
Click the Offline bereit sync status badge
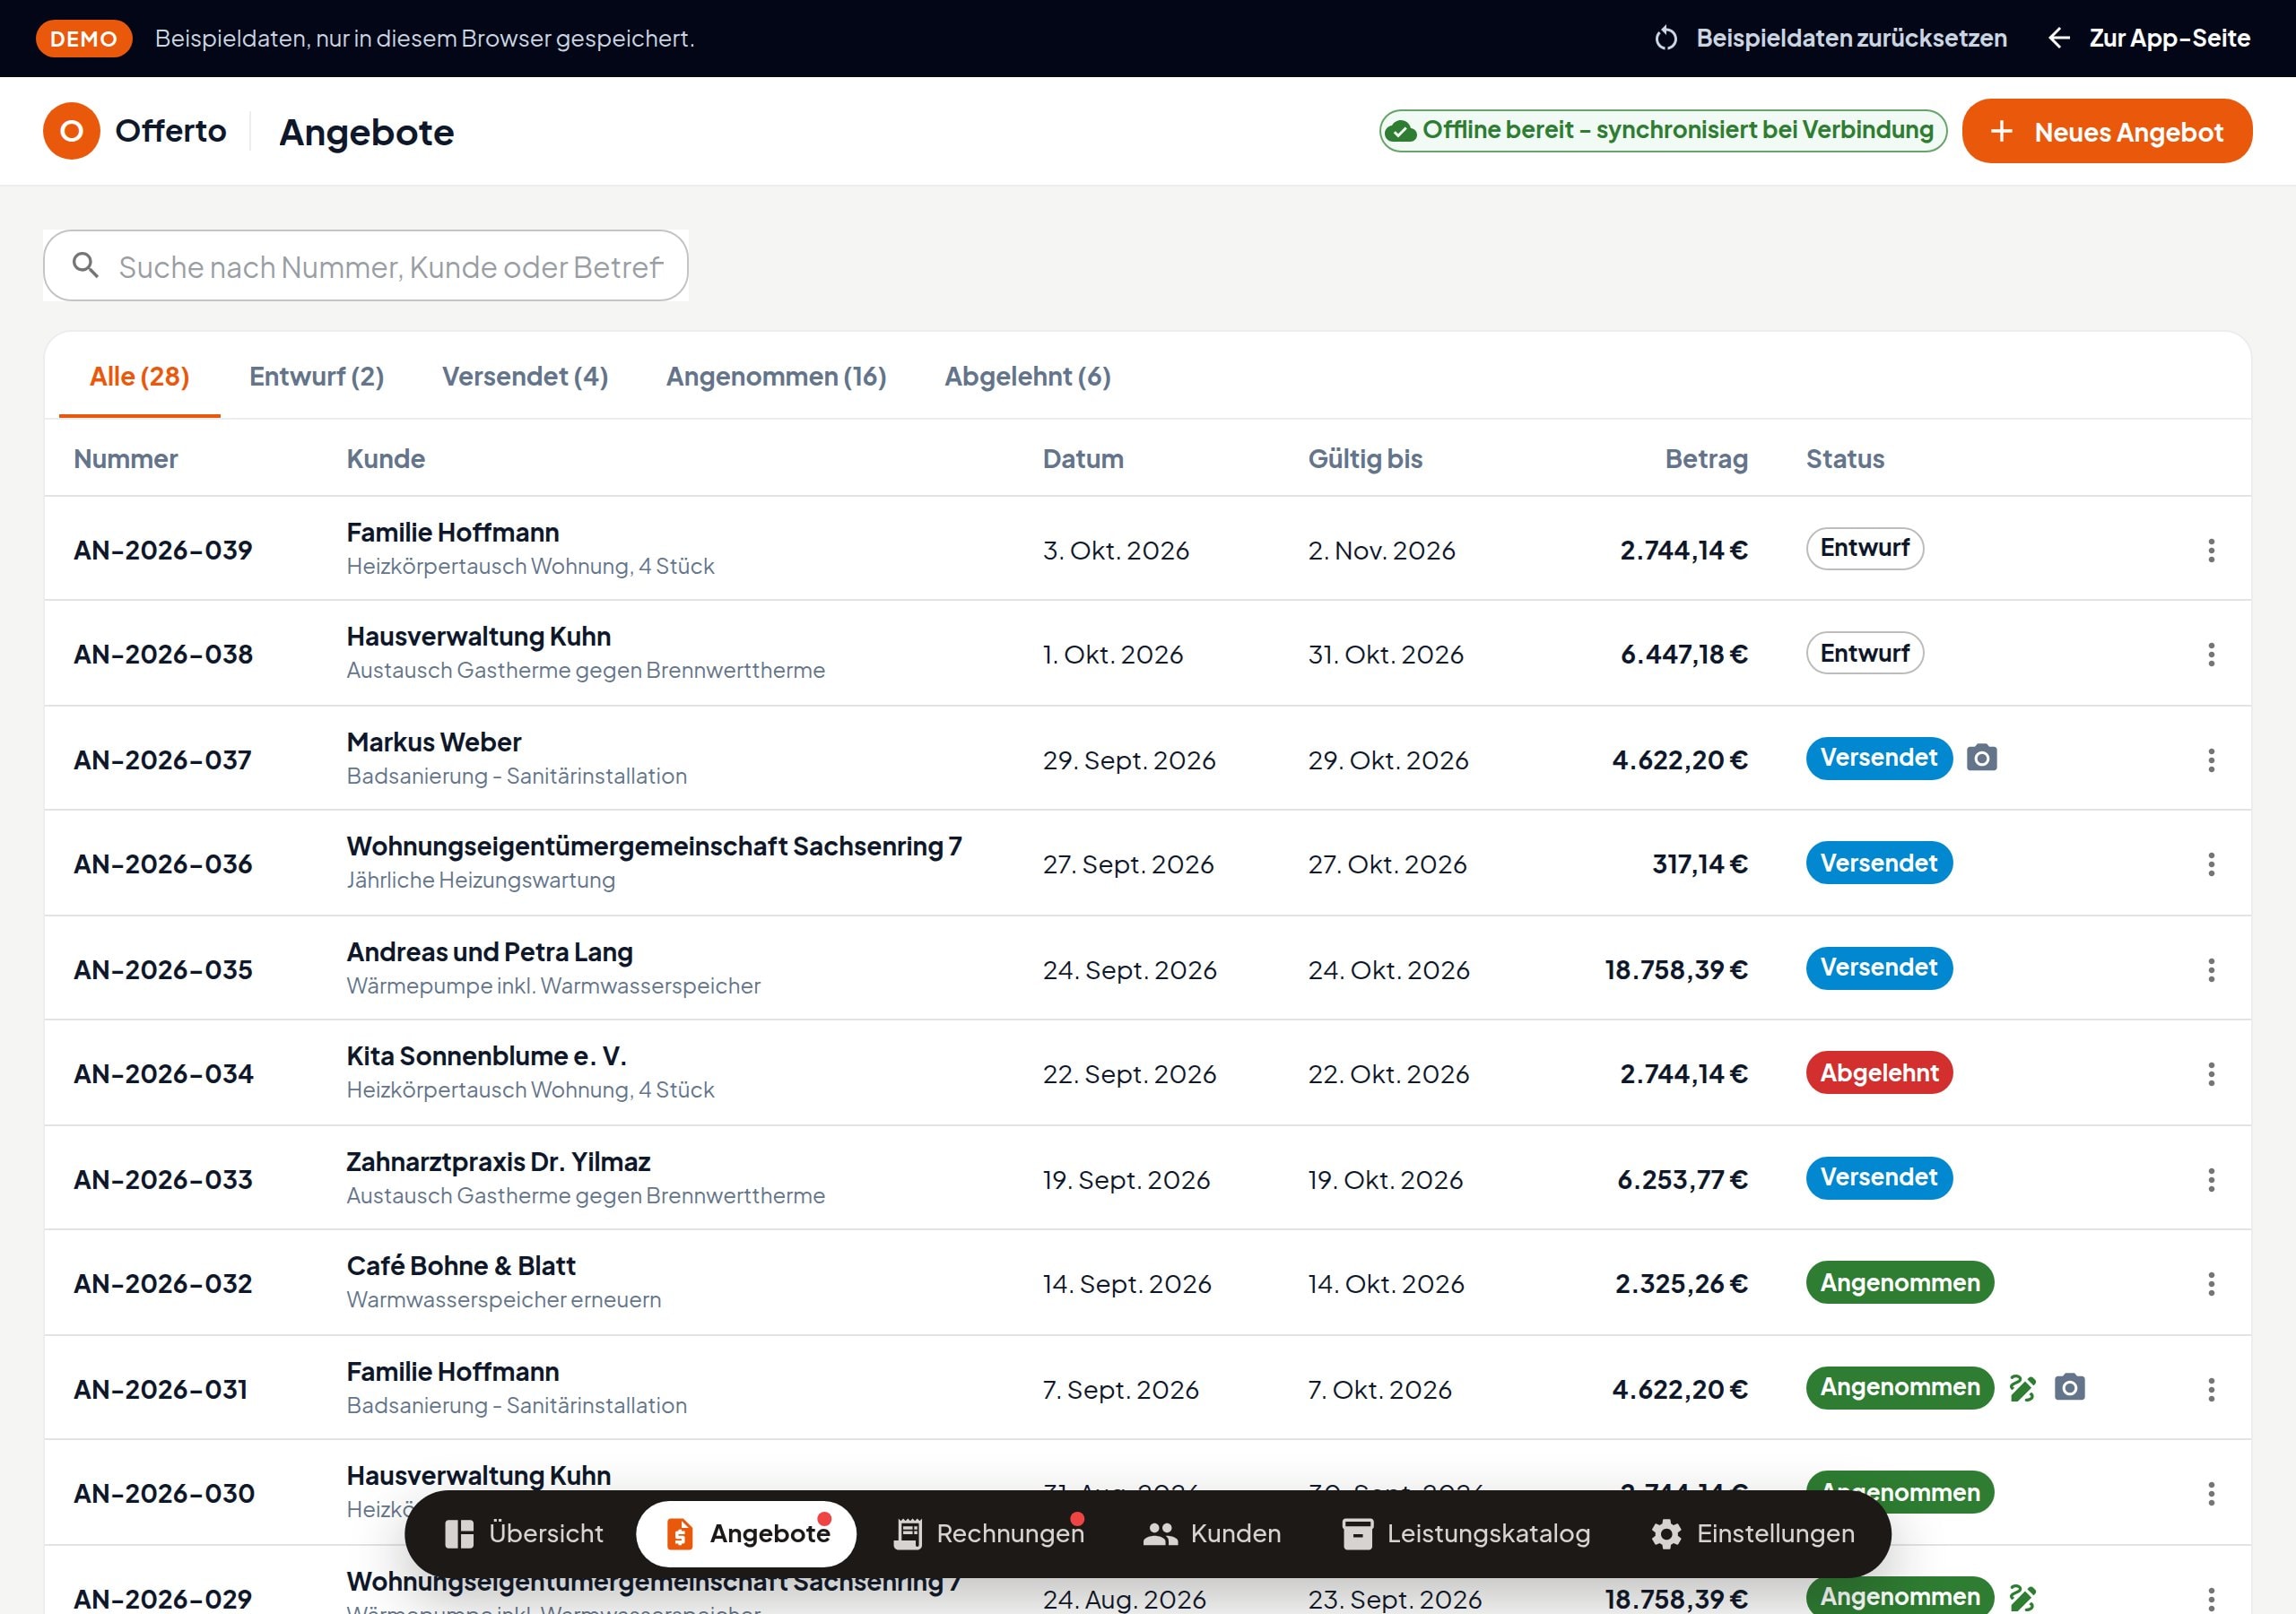point(1662,130)
